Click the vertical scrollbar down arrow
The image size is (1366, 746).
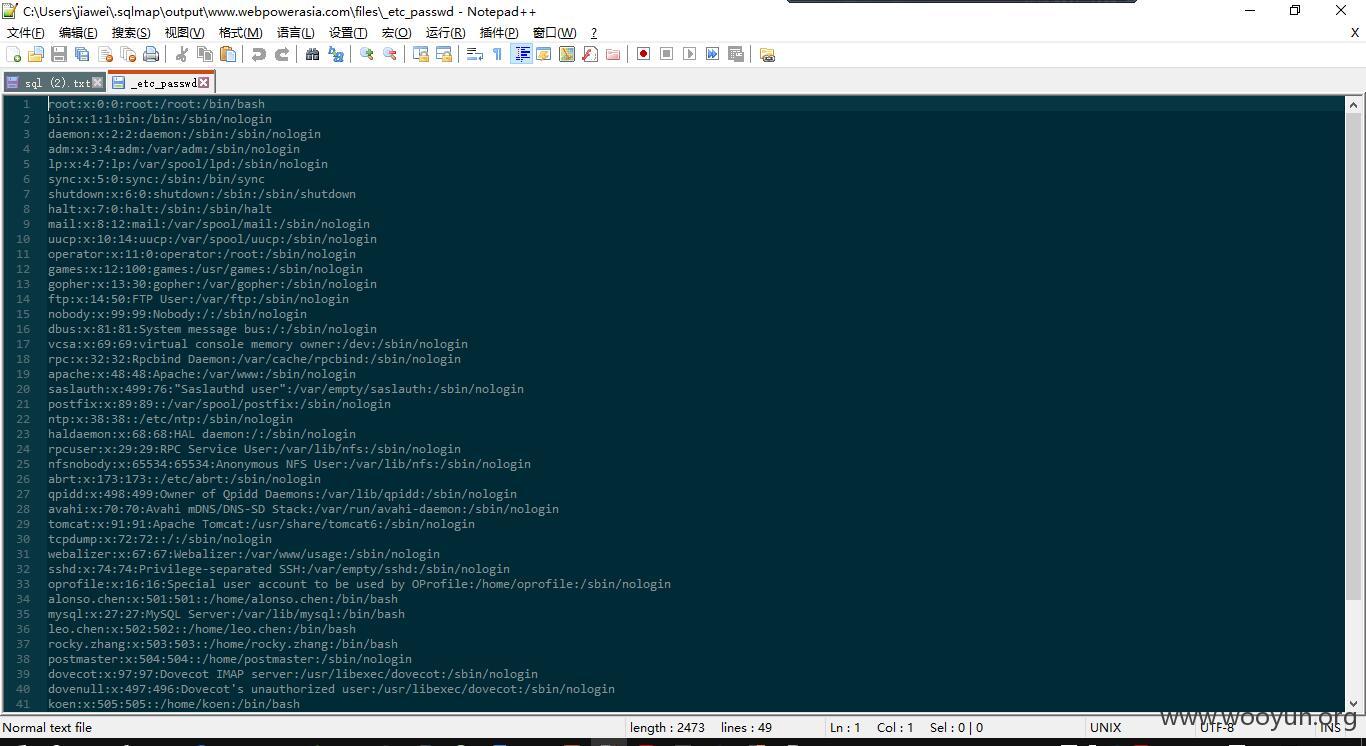coord(1354,703)
